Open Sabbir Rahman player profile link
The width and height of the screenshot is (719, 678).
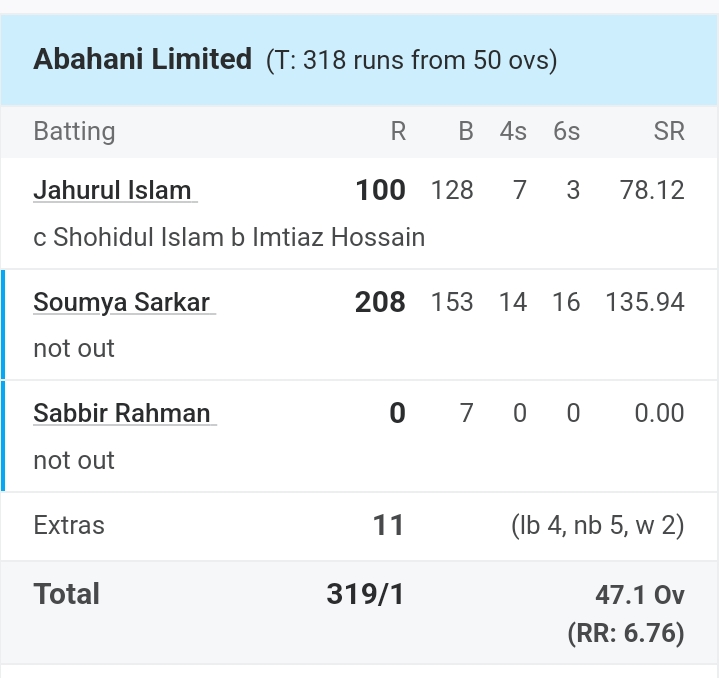pyautogui.click(x=125, y=413)
